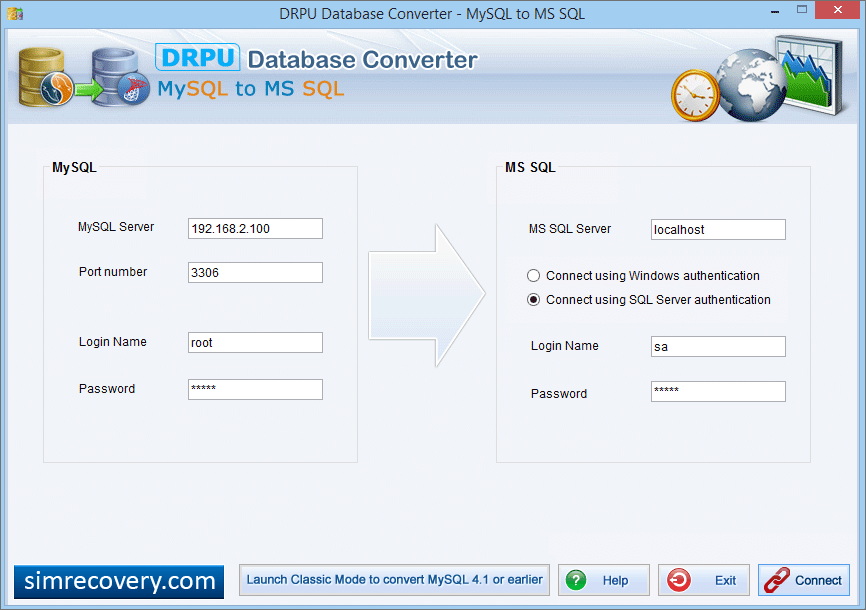Click the 'MySQL' group box title
Viewport: 866px width, 610px height.
coord(74,167)
